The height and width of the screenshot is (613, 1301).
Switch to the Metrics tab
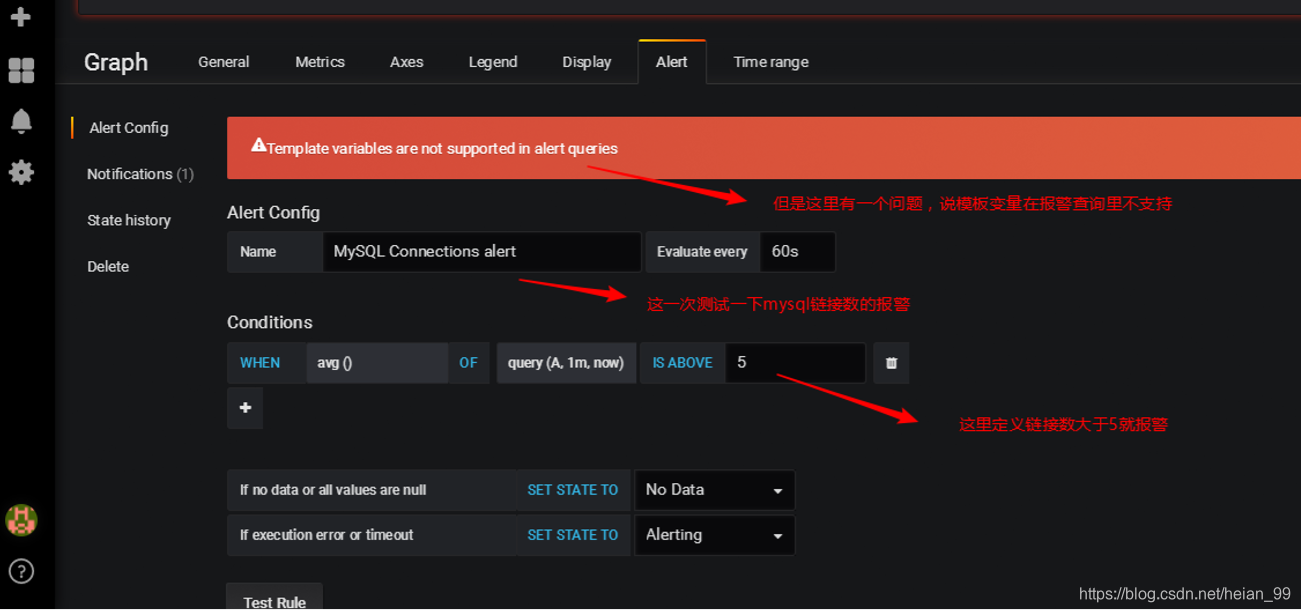click(x=320, y=62)
